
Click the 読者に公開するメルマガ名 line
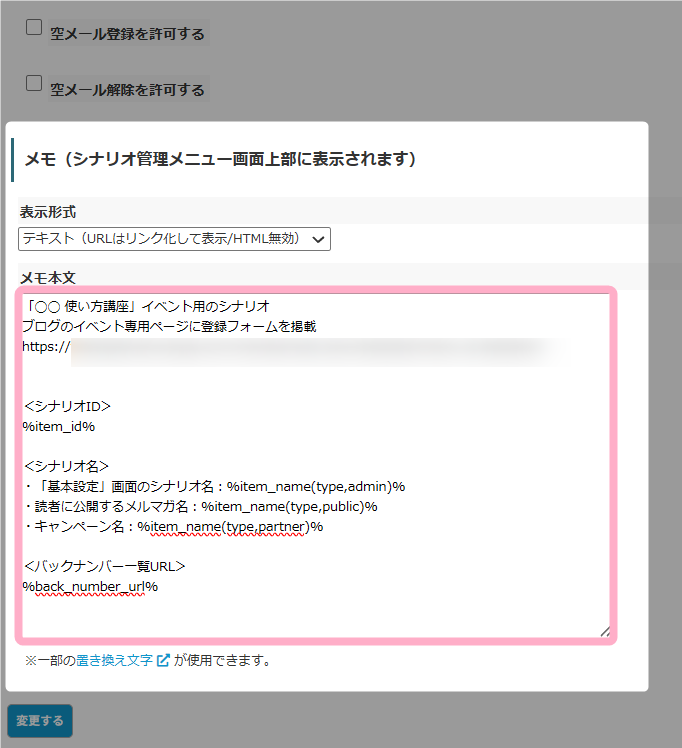(200, 506)
